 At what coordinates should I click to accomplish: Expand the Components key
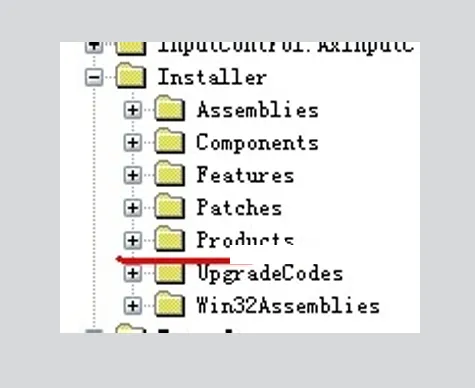coord(133,143)
